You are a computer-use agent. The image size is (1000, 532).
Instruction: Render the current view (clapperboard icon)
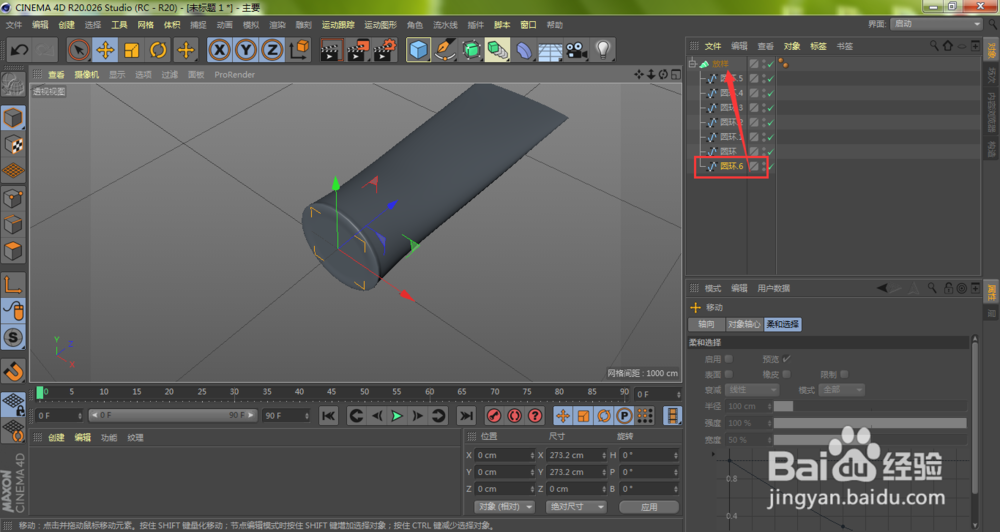point(331,49)
